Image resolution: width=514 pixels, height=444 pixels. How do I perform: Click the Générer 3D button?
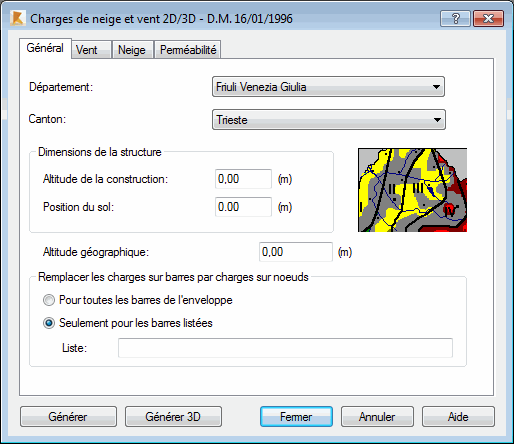(173, 417)
